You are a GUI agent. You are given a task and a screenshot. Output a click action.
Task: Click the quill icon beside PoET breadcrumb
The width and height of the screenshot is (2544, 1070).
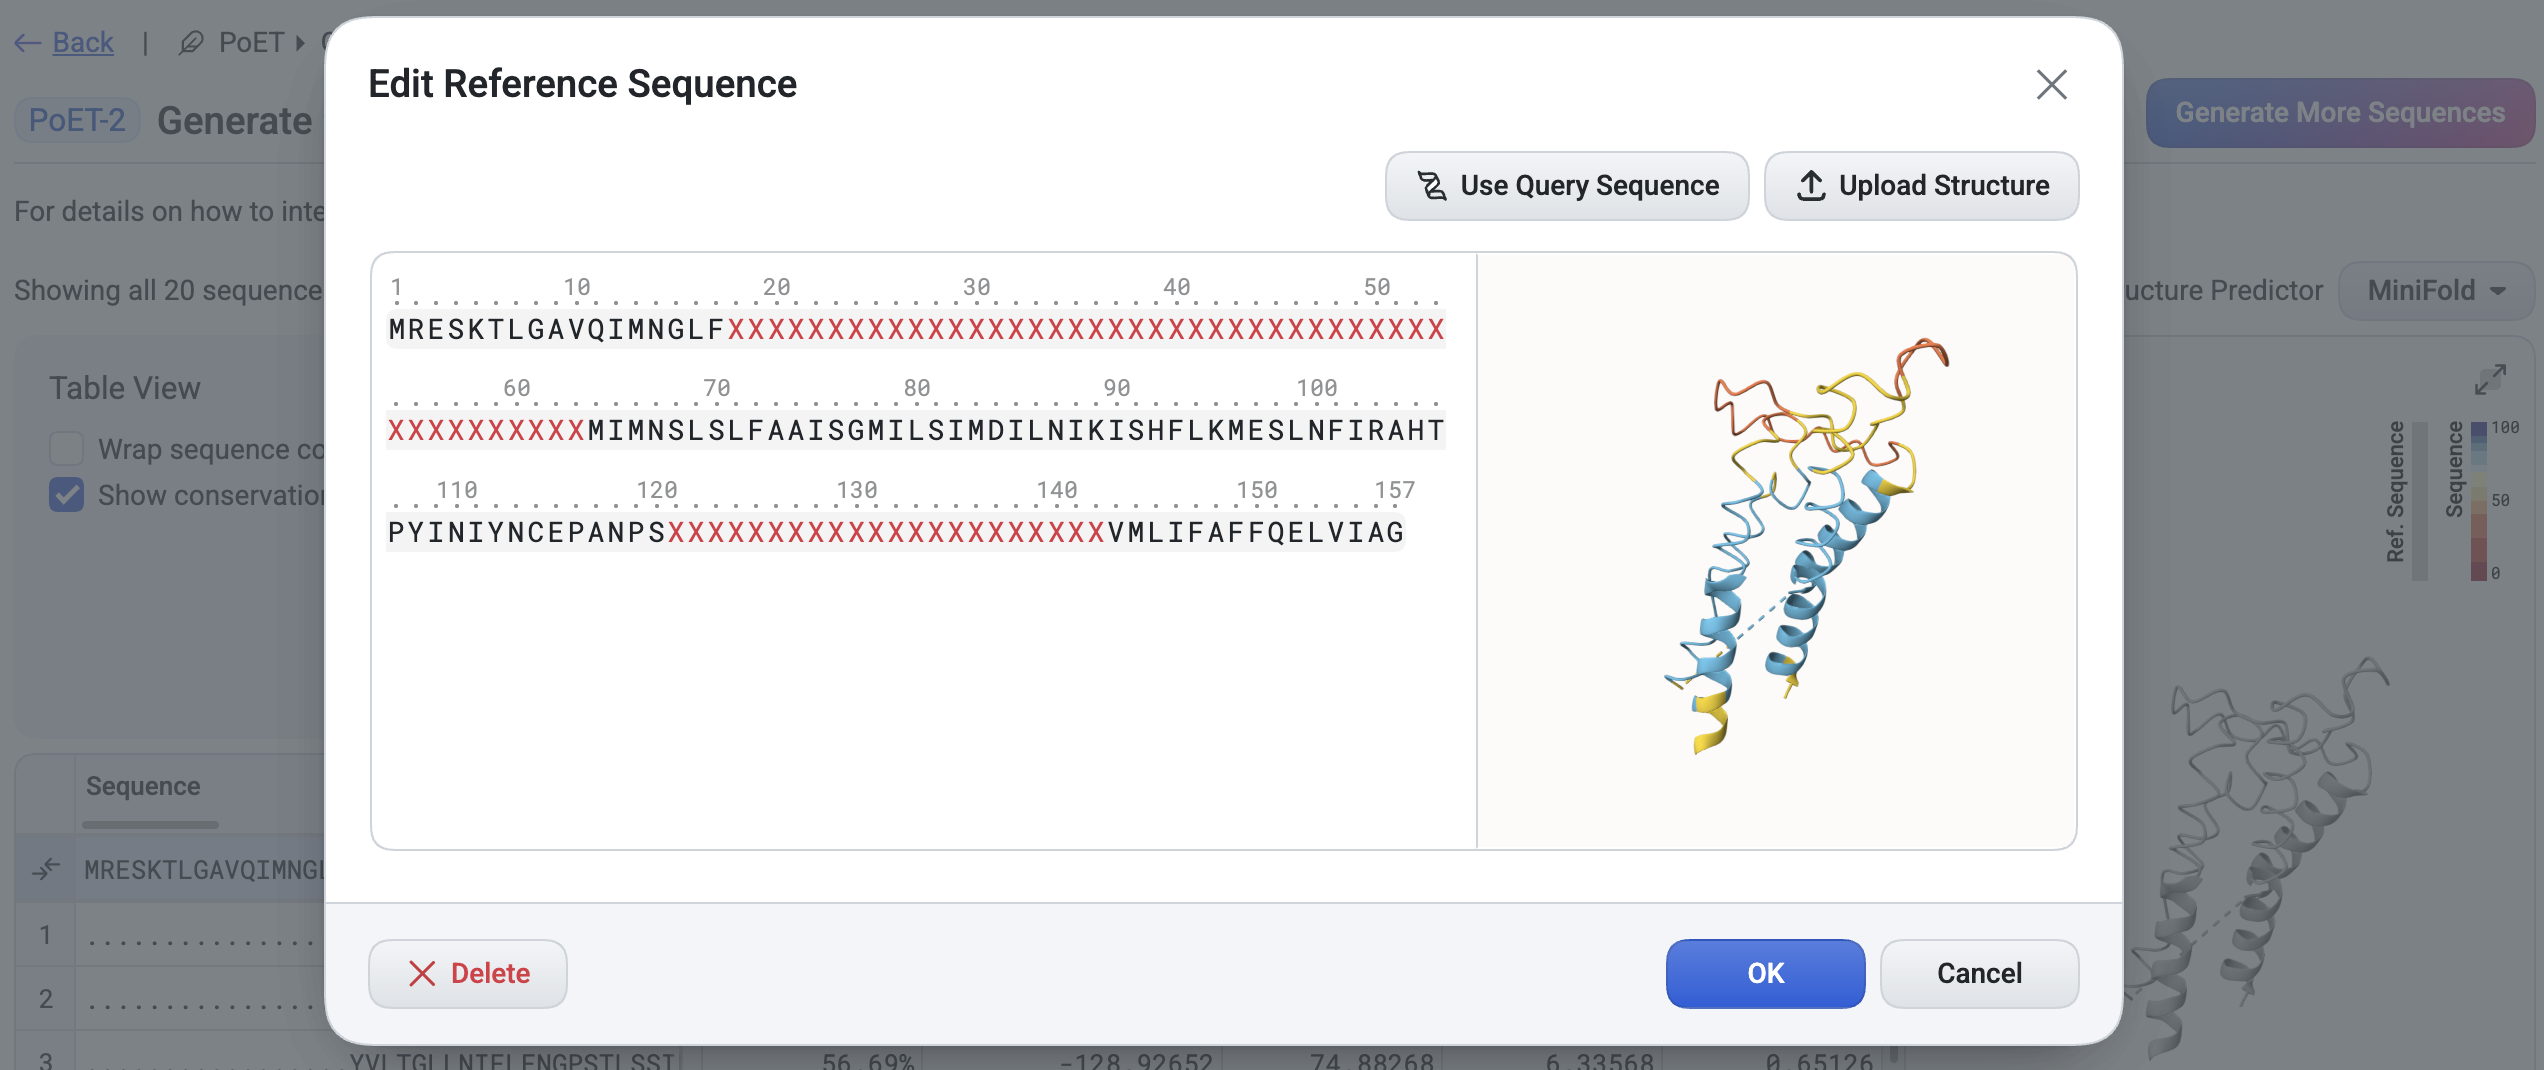point(190,42)
